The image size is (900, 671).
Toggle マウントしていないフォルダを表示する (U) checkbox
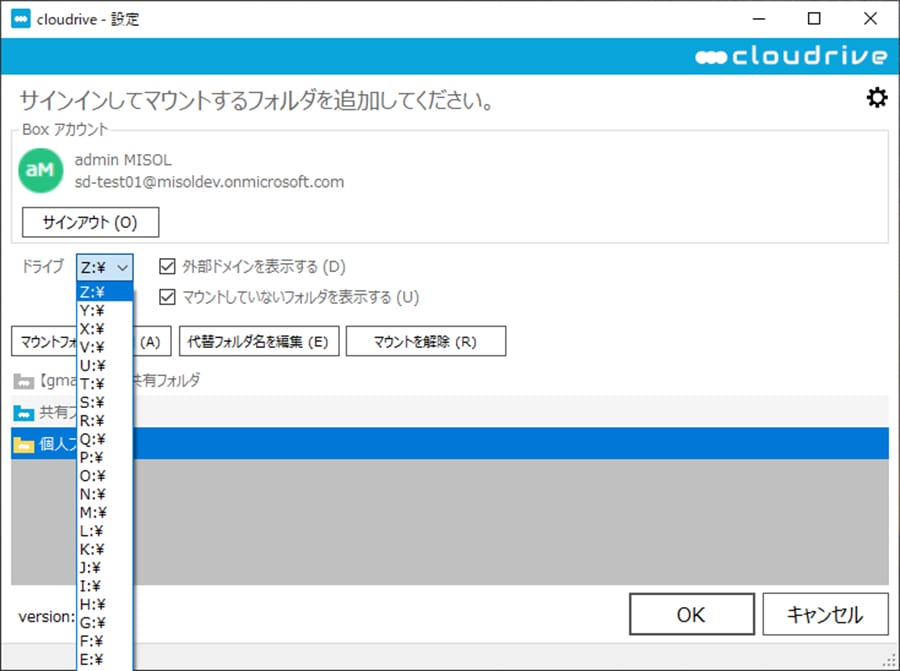(x=167, y=297)
